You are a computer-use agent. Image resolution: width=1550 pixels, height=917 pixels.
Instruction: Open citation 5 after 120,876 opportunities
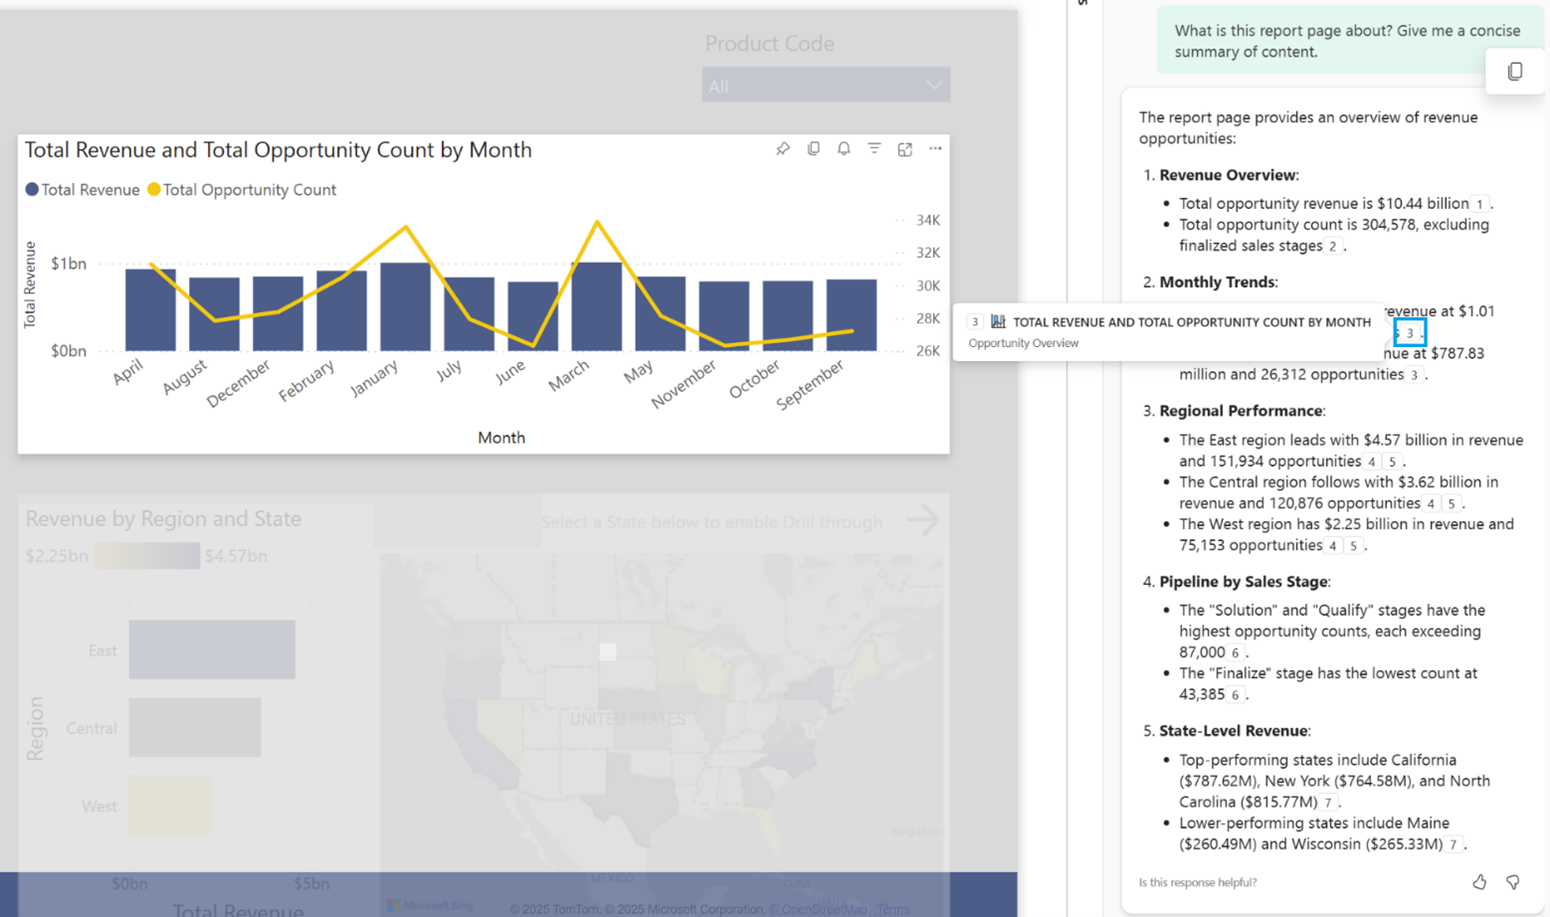point(1452,504)
